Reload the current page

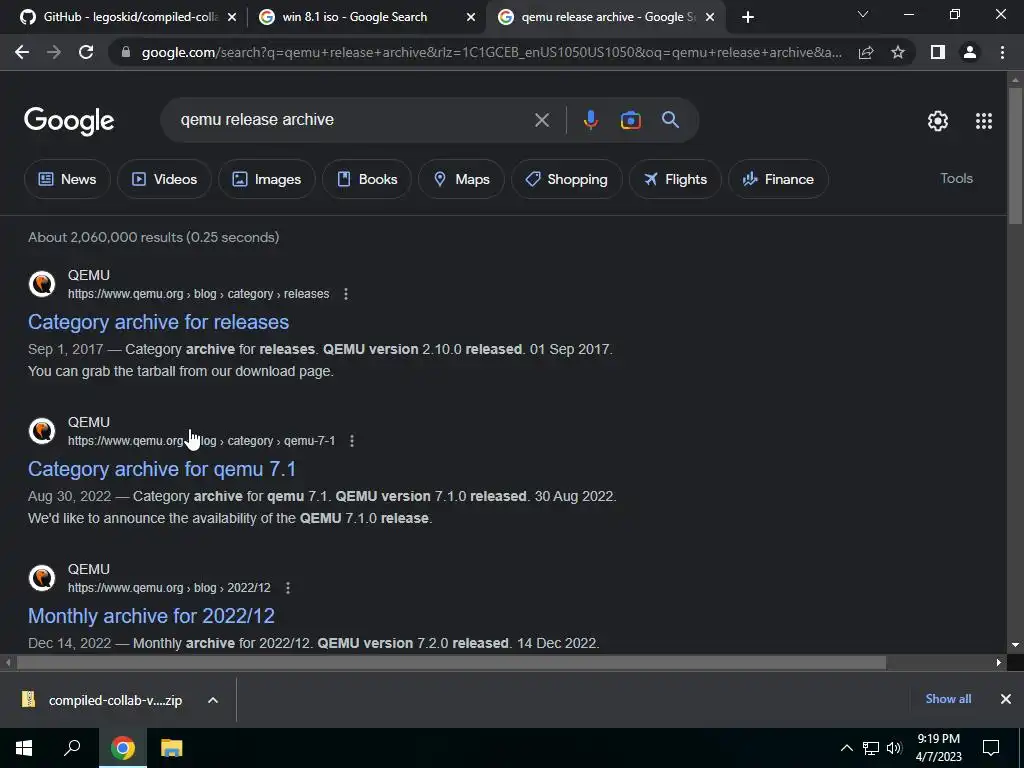[86, 52]
